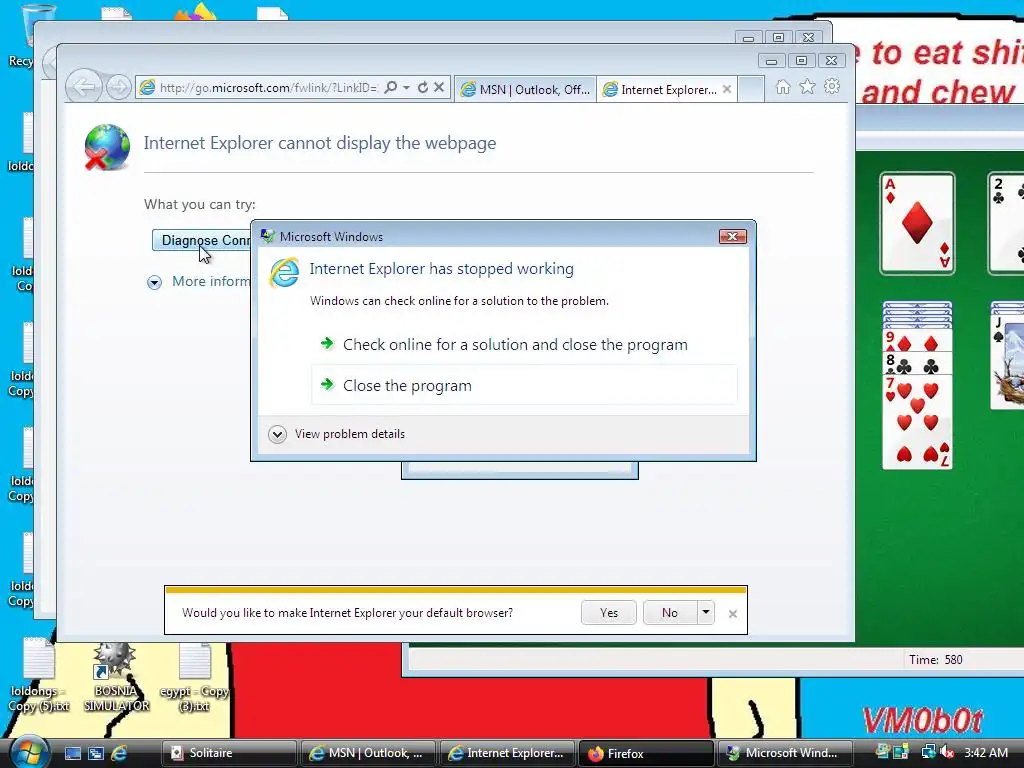
Task: Go back in Internet Explorer
Action: pyautogui.click(x=84, y=87)
